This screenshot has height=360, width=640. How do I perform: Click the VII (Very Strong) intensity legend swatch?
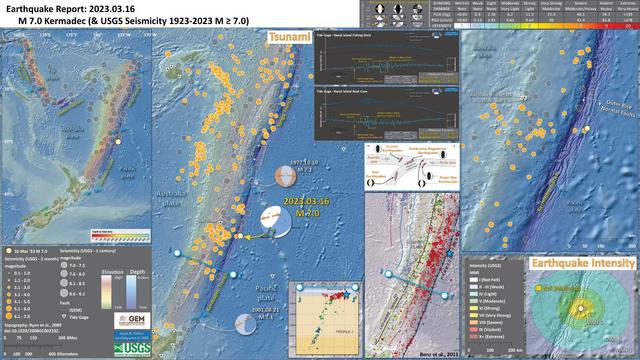[473, 315]
